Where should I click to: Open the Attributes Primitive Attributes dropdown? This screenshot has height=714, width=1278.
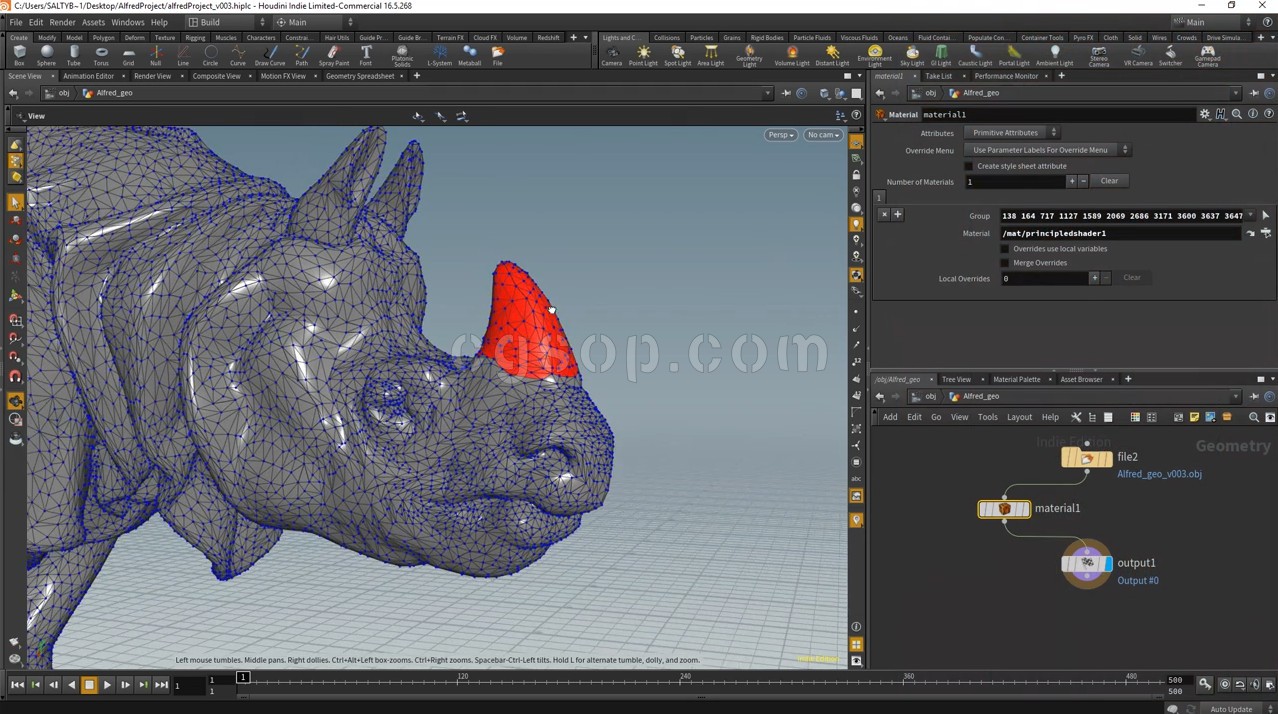point(1011,133)
